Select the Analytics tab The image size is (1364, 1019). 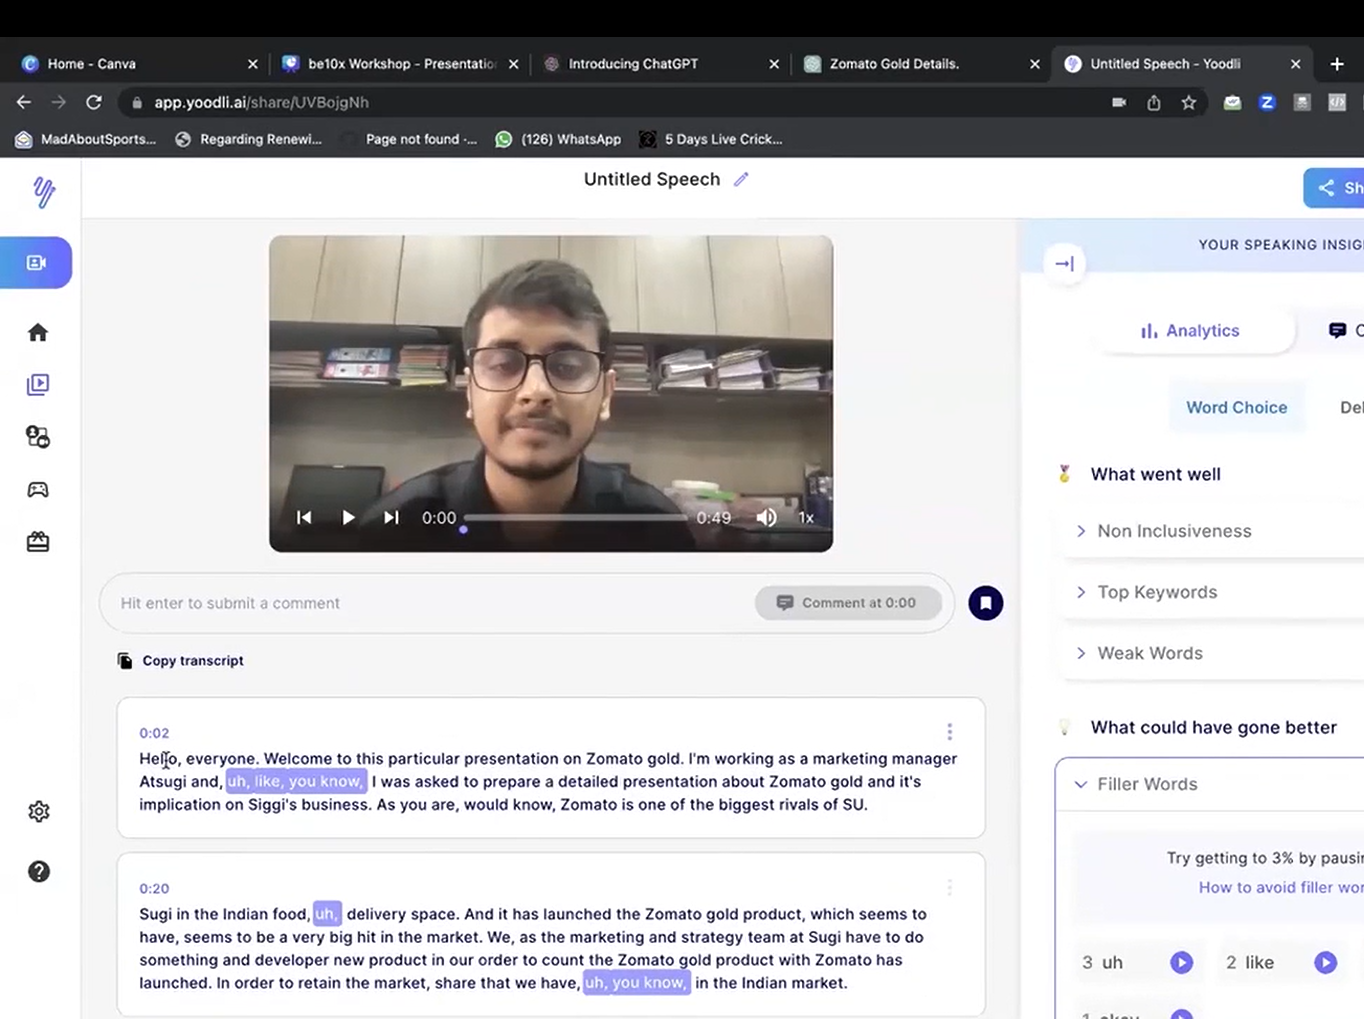click(x=1191, y=331)
